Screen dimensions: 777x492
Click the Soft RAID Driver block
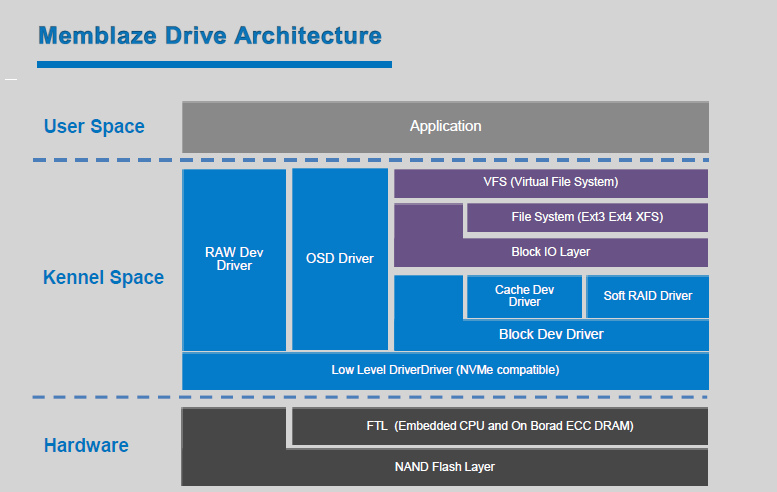click(x=648, y=296)
